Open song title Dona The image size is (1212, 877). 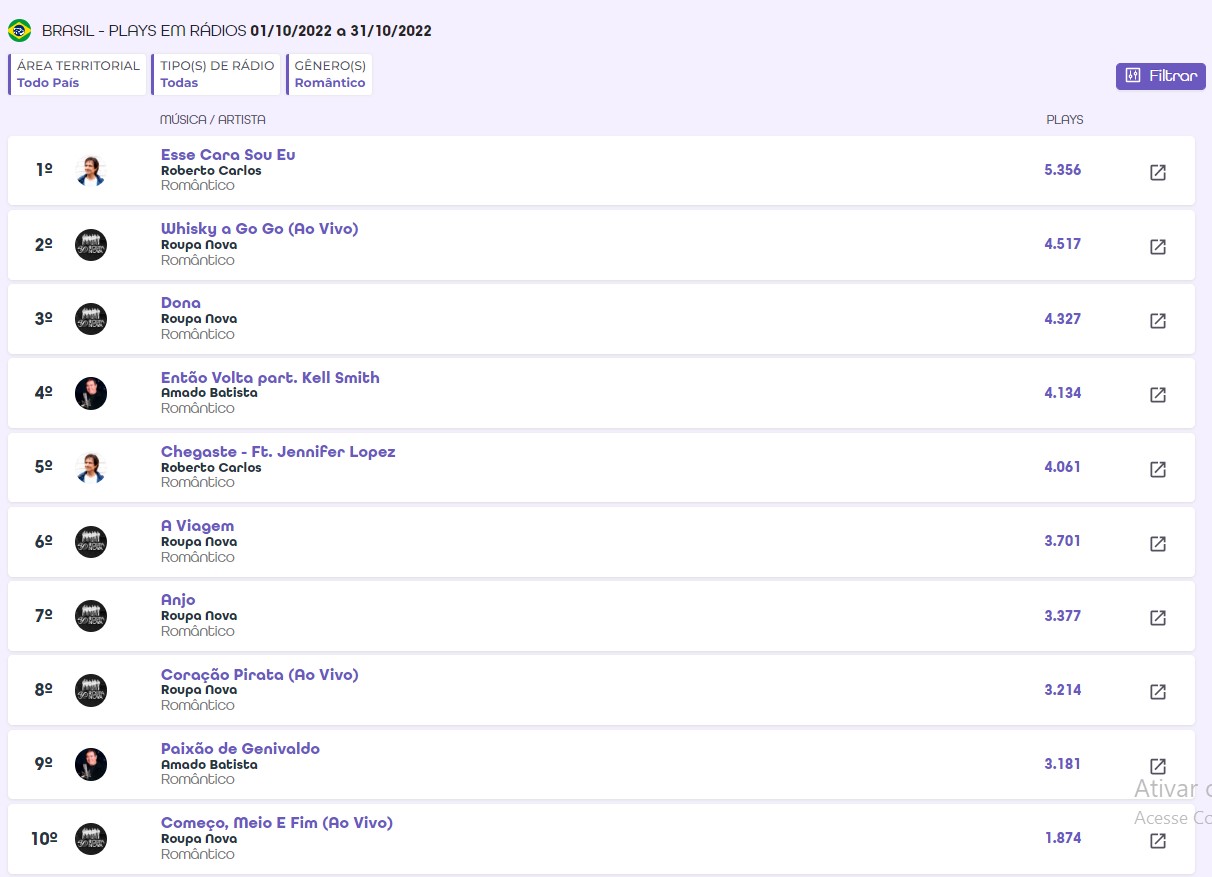(181, 303)
